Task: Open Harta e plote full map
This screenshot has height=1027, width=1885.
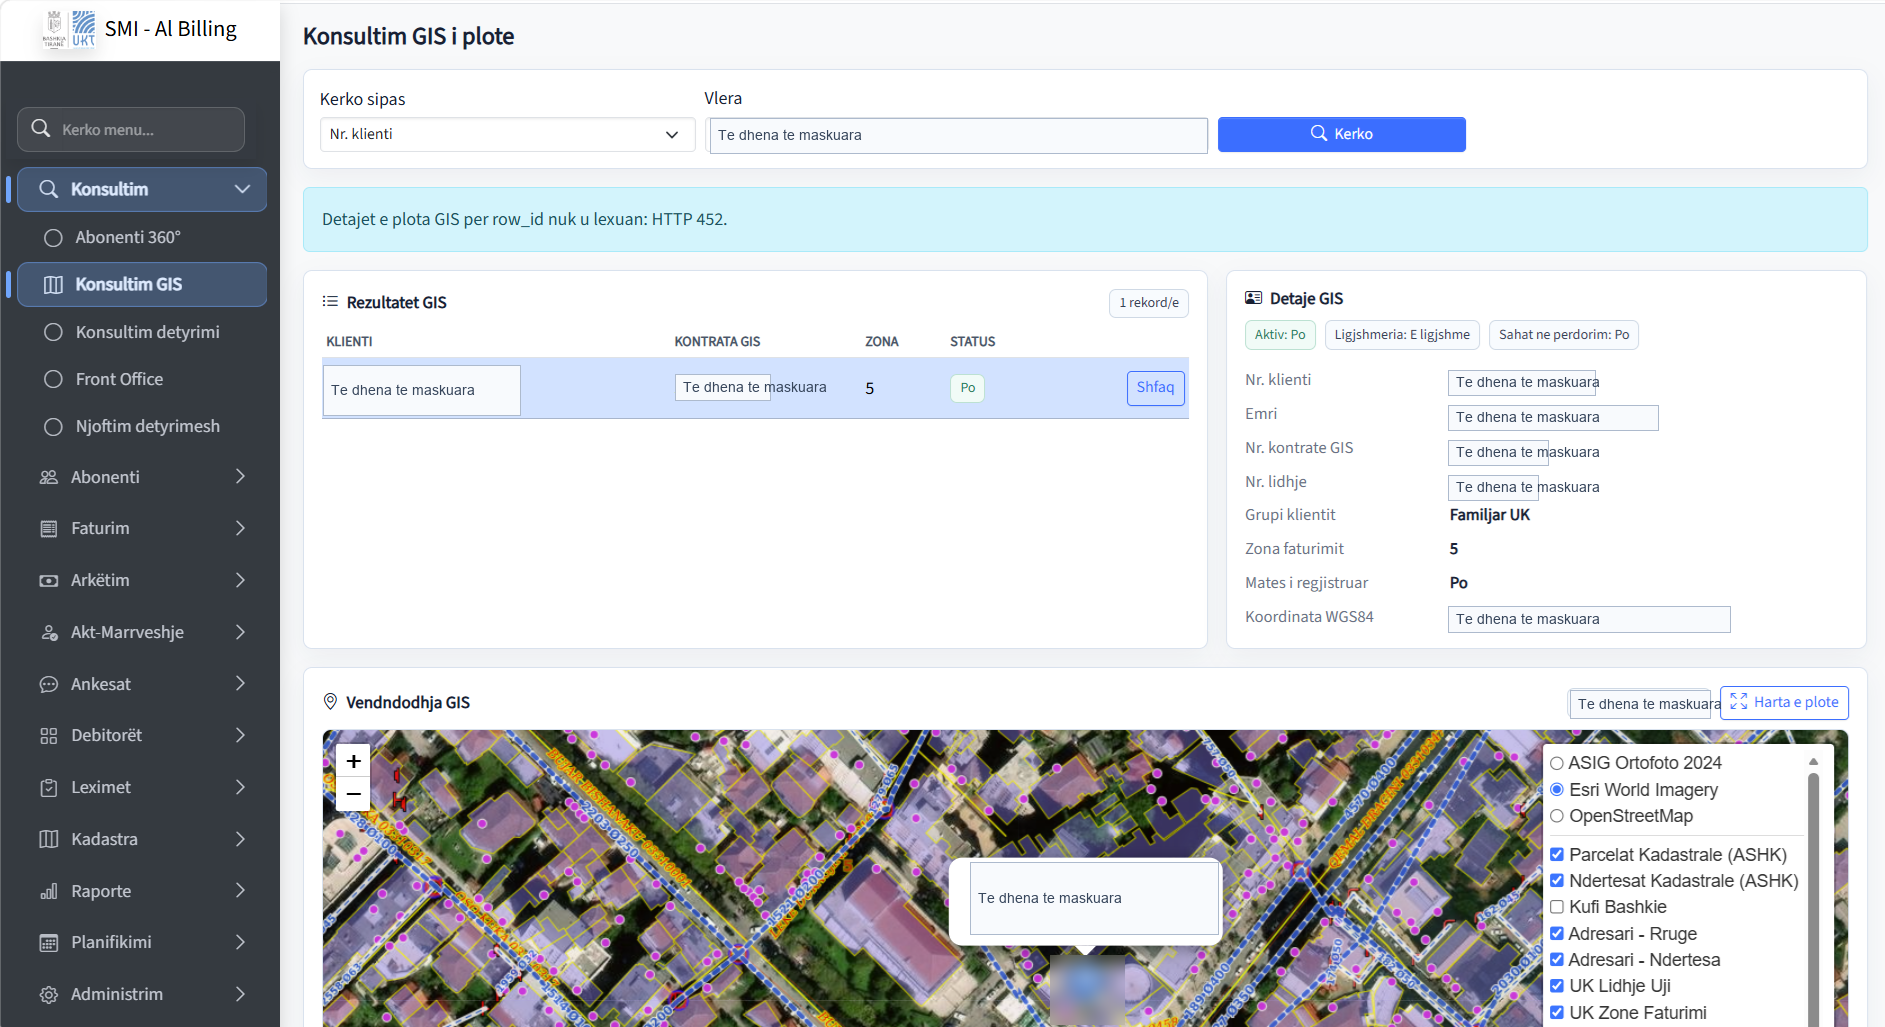Action: click(1784, 703)
